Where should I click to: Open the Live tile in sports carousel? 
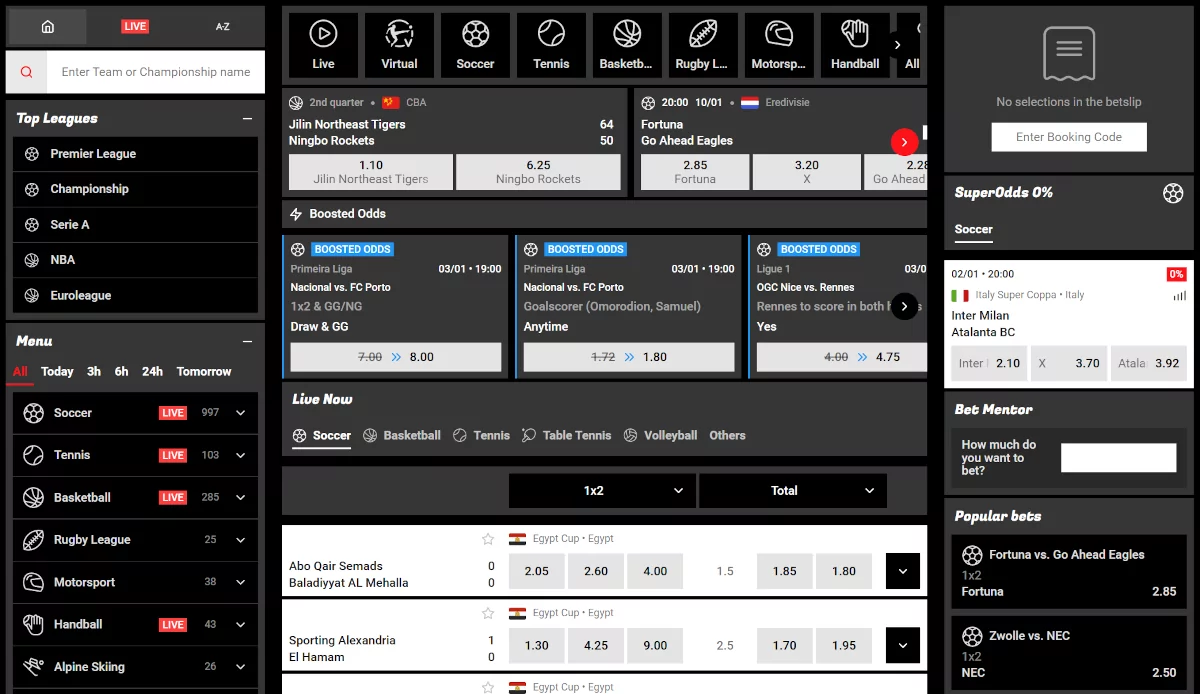point(323,45)
